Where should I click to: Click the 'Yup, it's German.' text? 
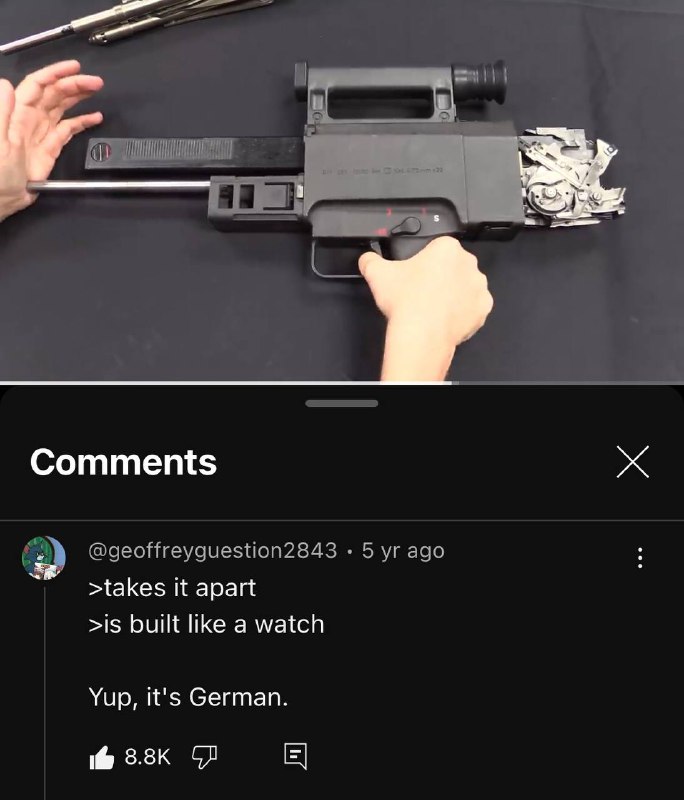coord(188,697)
